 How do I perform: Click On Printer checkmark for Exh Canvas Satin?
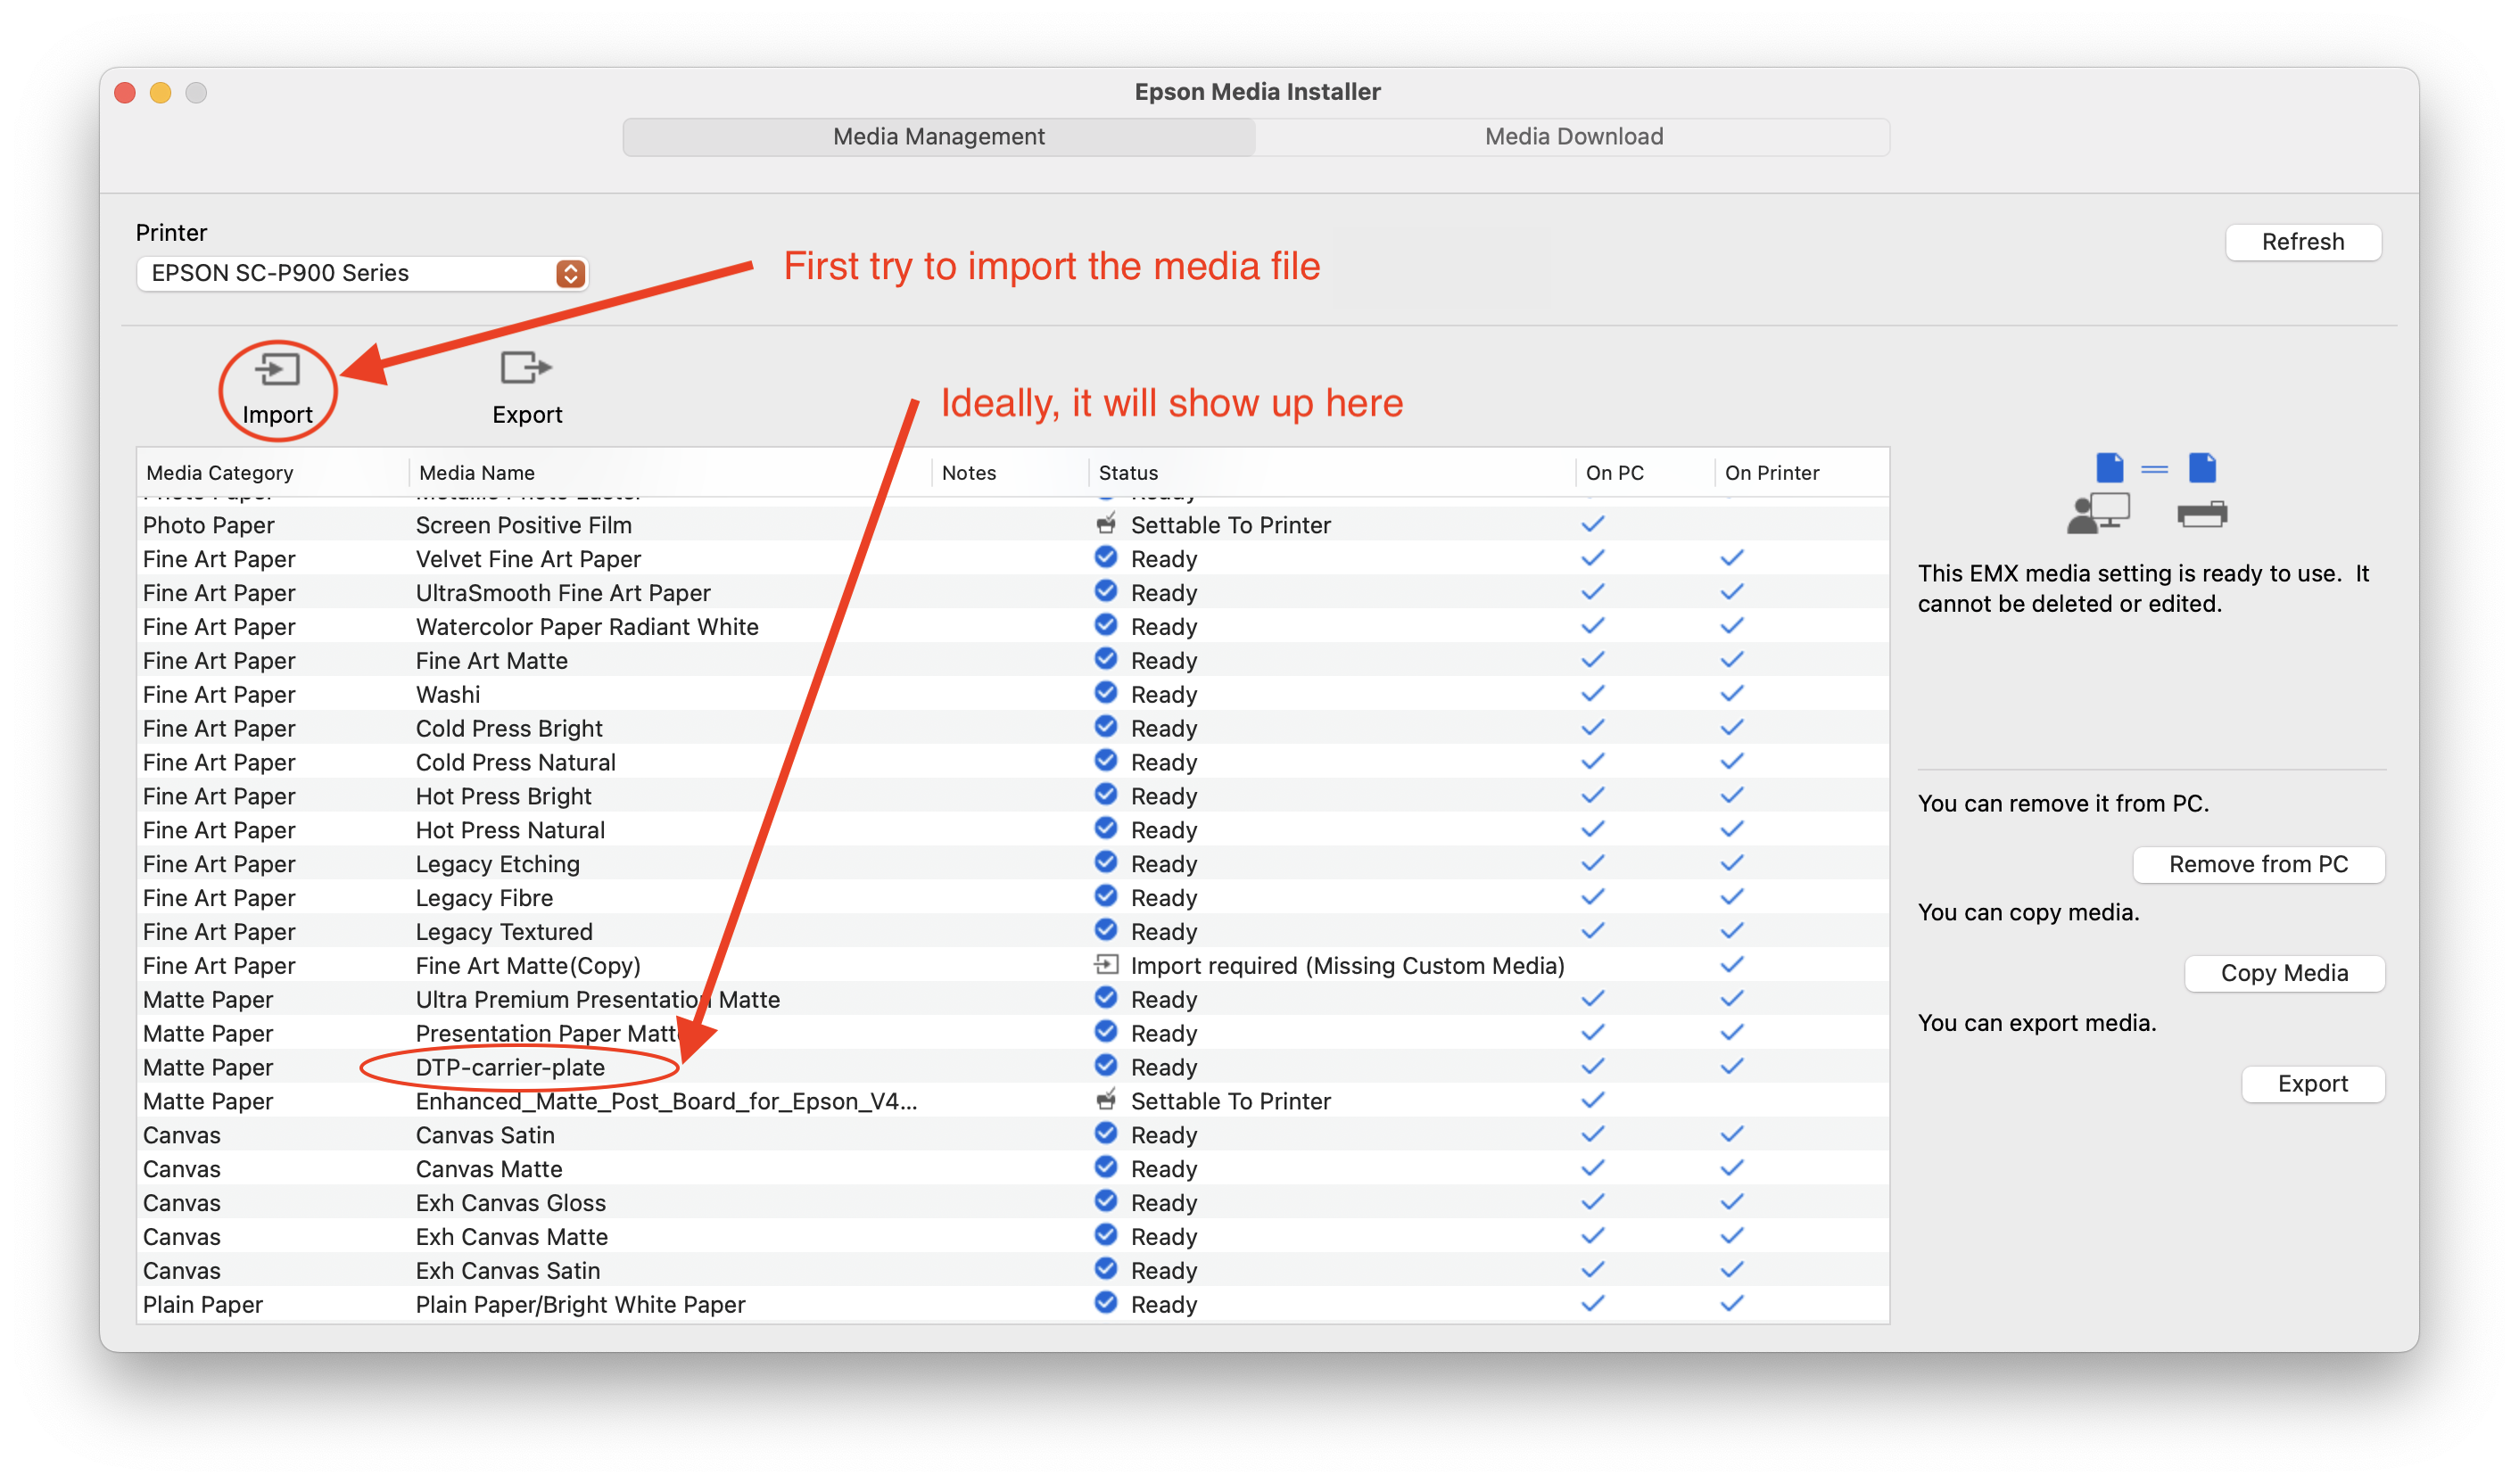[1731, 1270]
